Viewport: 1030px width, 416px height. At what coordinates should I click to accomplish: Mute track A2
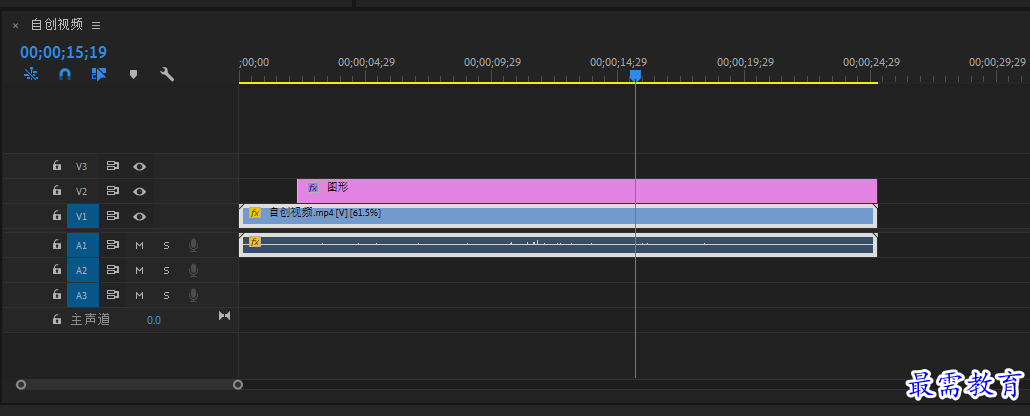coord(139,270)
